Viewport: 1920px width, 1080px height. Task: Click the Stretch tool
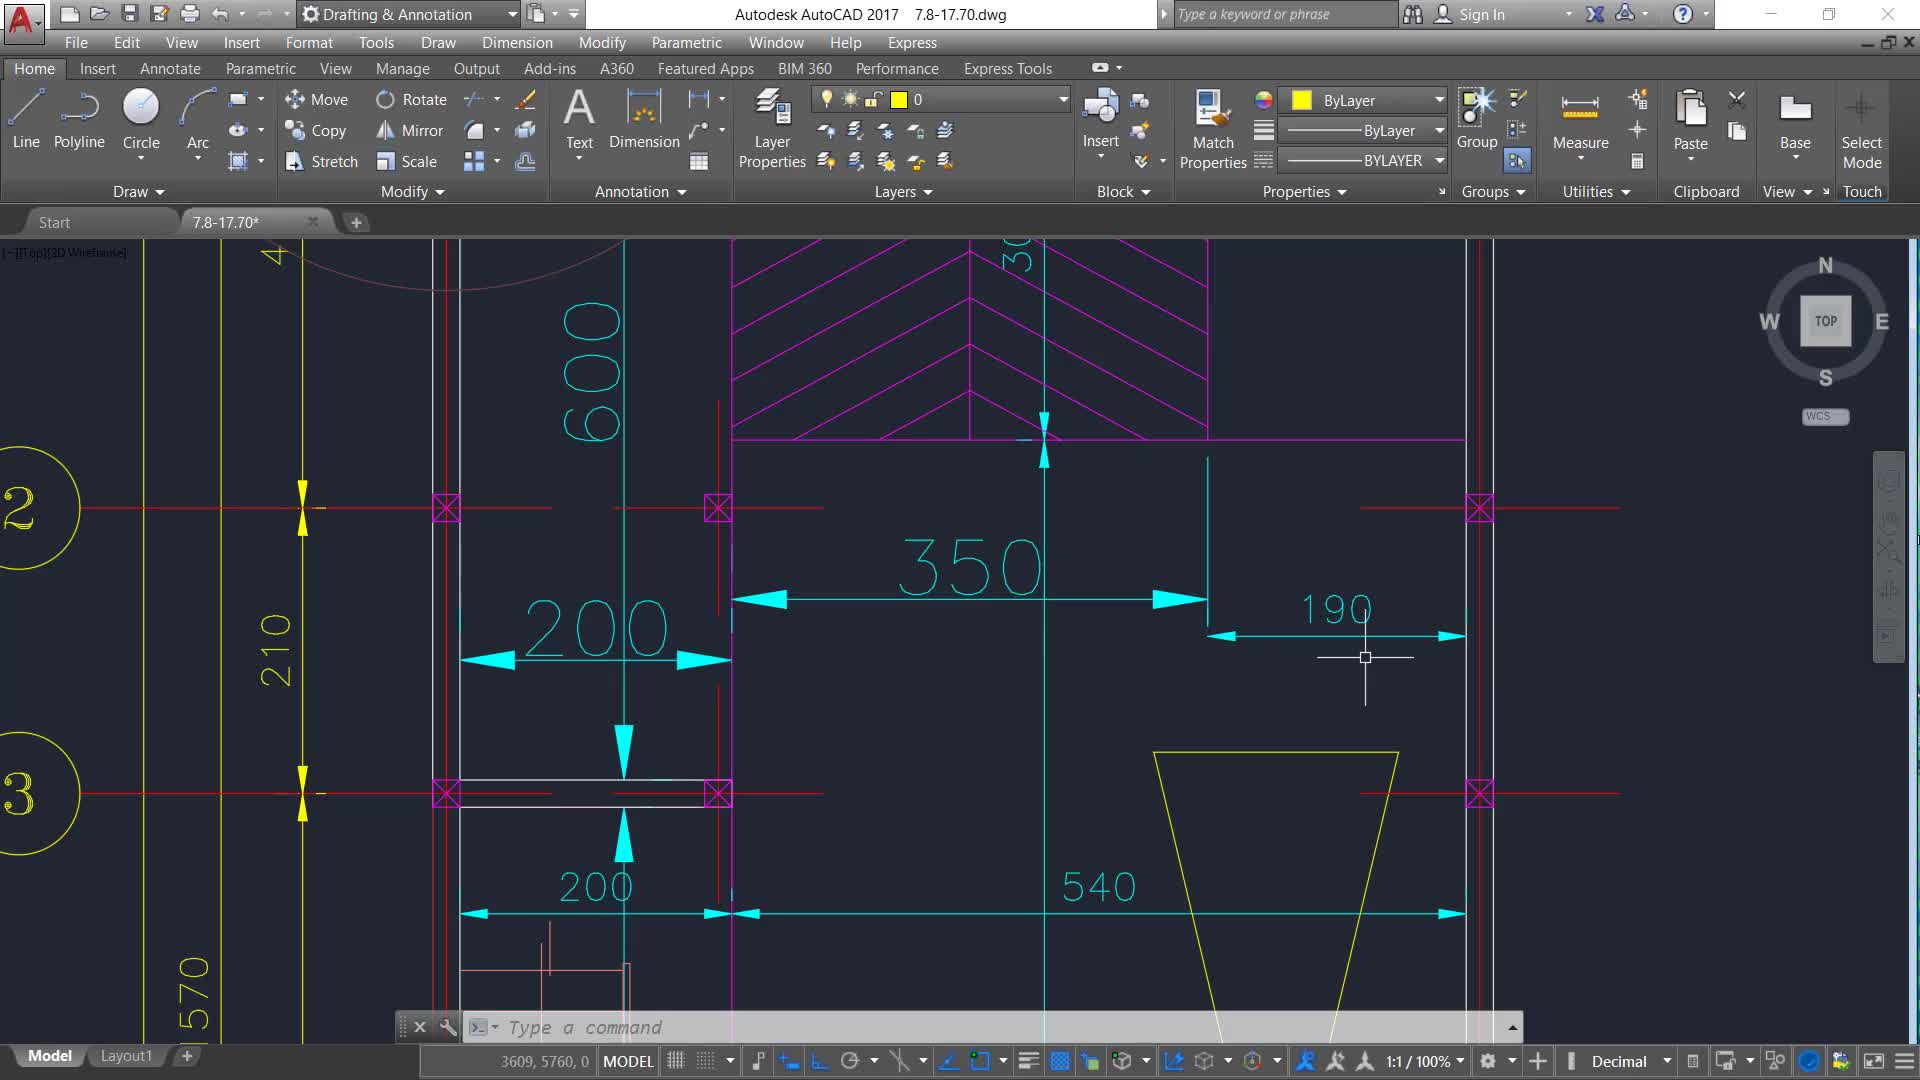point(321,162)
